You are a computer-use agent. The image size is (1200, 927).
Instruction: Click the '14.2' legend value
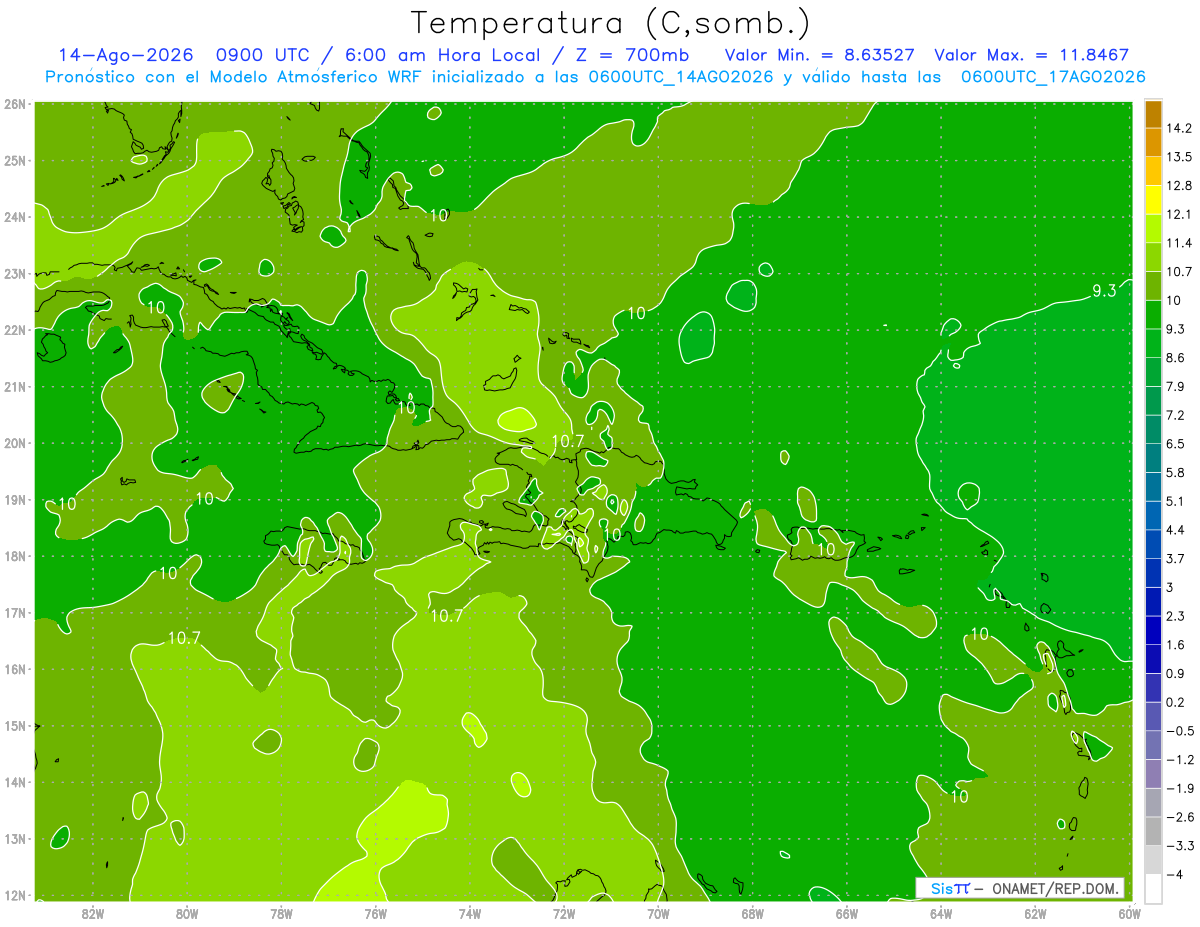tap(1178, 128)
